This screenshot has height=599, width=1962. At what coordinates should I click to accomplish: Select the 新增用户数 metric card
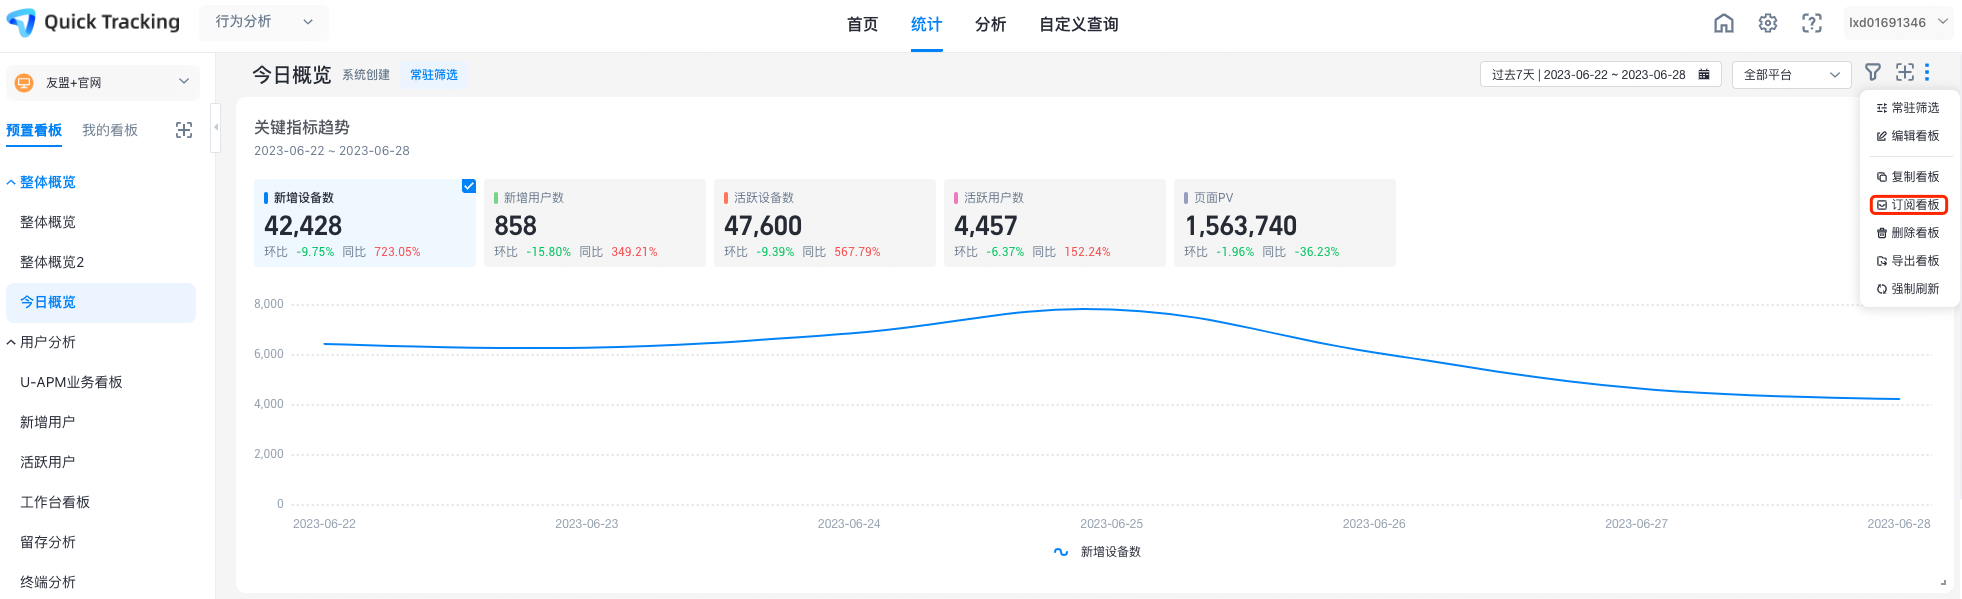point(595,223)
